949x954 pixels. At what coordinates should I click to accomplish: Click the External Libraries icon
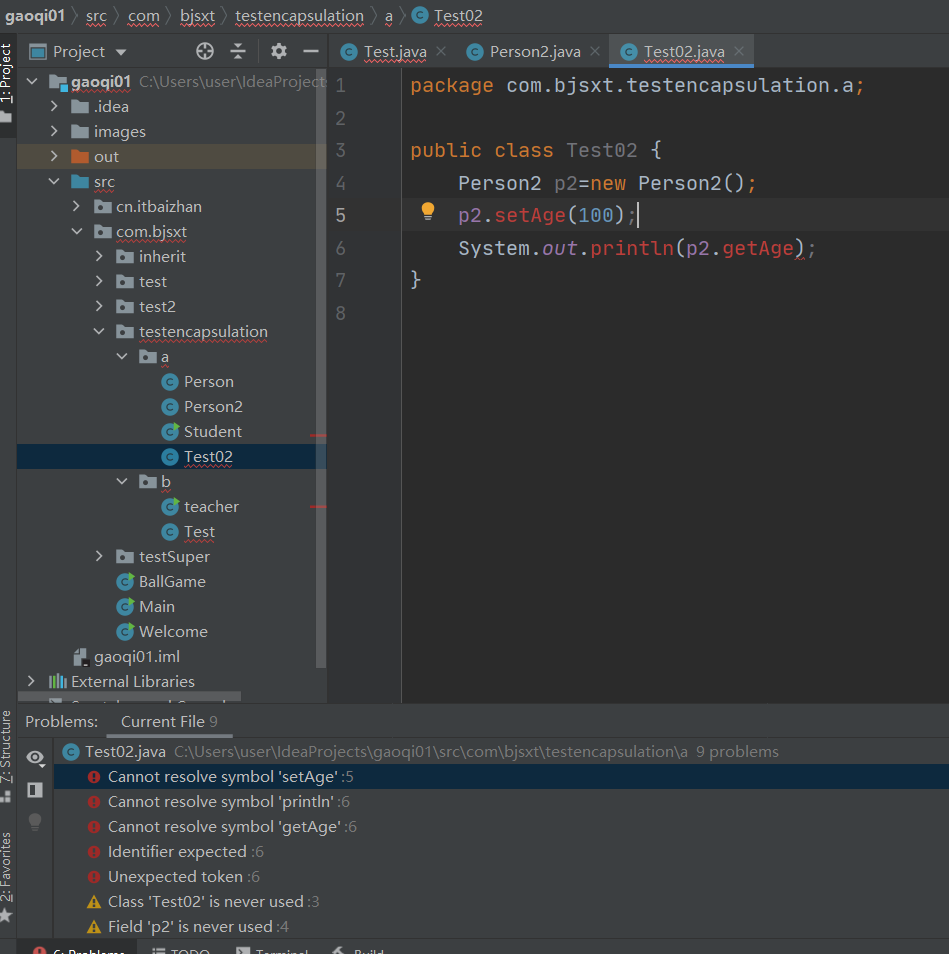58,681
